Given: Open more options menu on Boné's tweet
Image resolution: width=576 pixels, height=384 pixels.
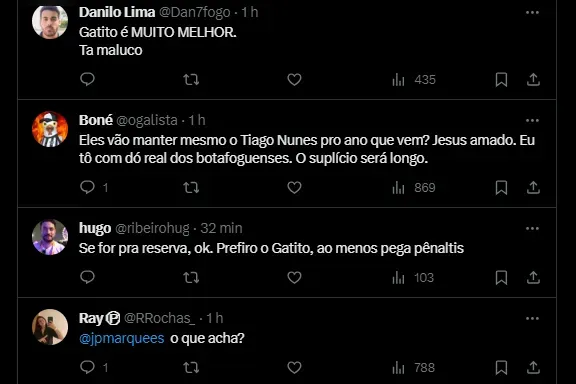Looking at the screenshot, I should 532,121.
